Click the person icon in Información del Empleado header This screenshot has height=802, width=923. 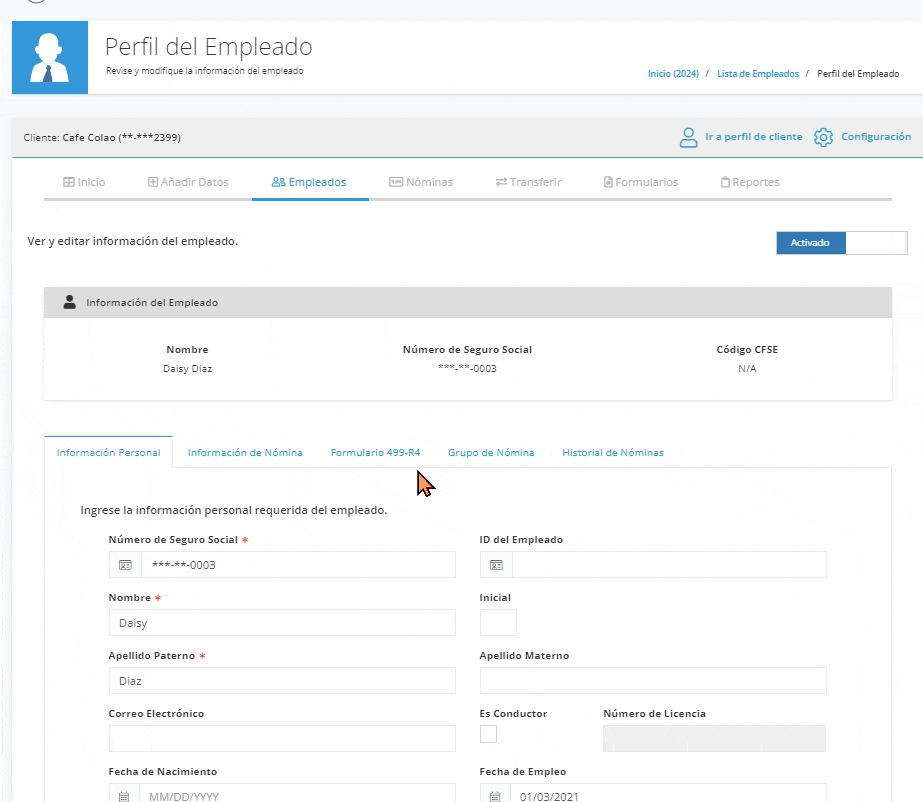coord(69,302)
